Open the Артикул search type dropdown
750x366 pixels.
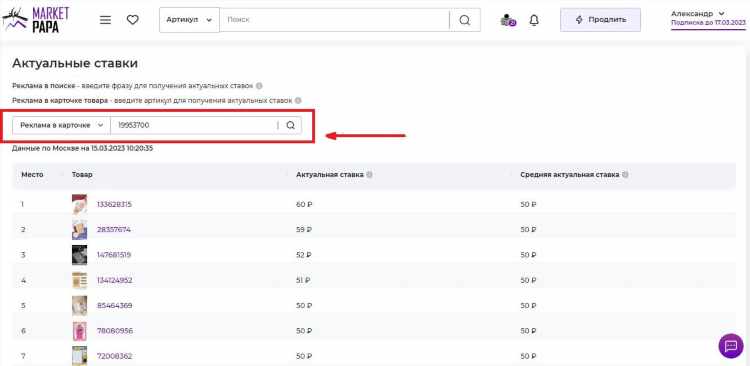click(189, 20)
